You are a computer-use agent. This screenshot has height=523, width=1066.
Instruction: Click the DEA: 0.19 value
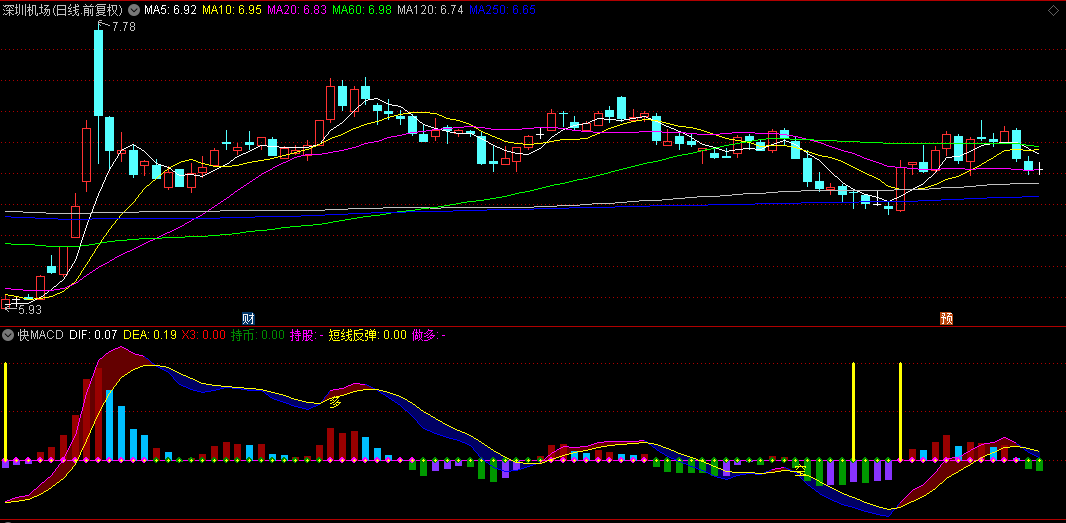(x=150, y=335)
